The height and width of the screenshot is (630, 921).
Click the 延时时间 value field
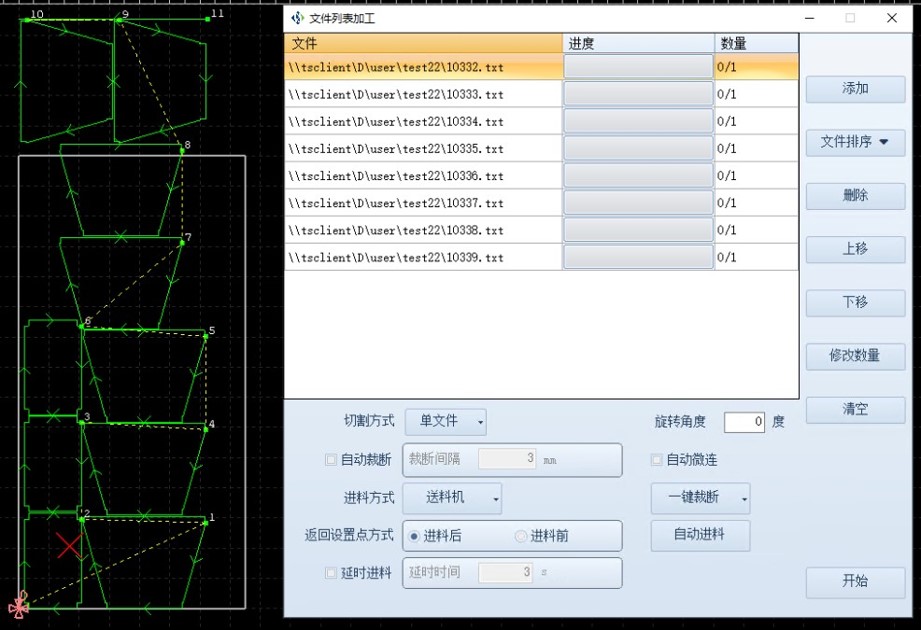[x=505, y=572]
